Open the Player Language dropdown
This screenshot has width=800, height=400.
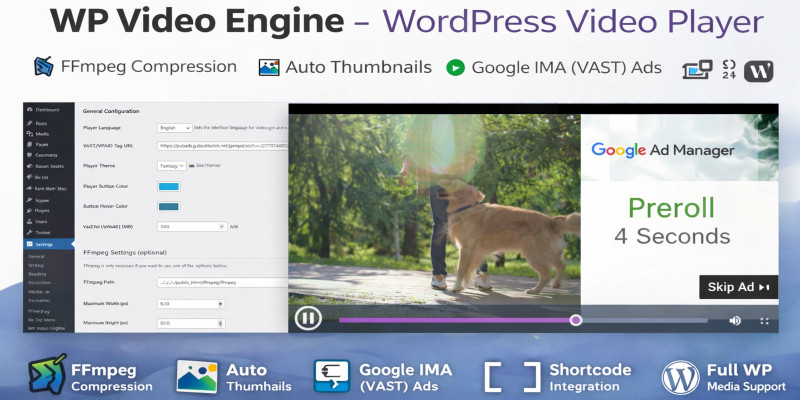(174, 128)
